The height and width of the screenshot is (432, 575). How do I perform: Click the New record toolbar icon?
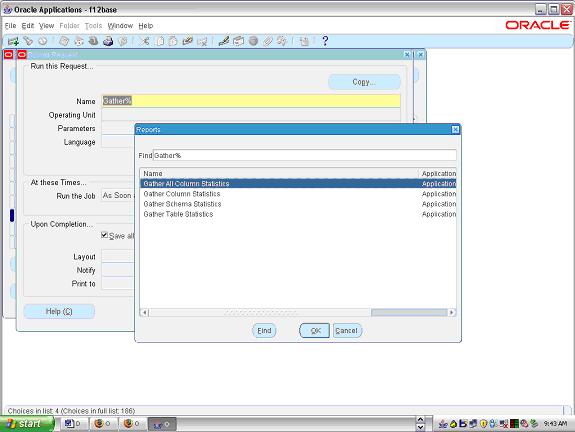pos(13,41)
